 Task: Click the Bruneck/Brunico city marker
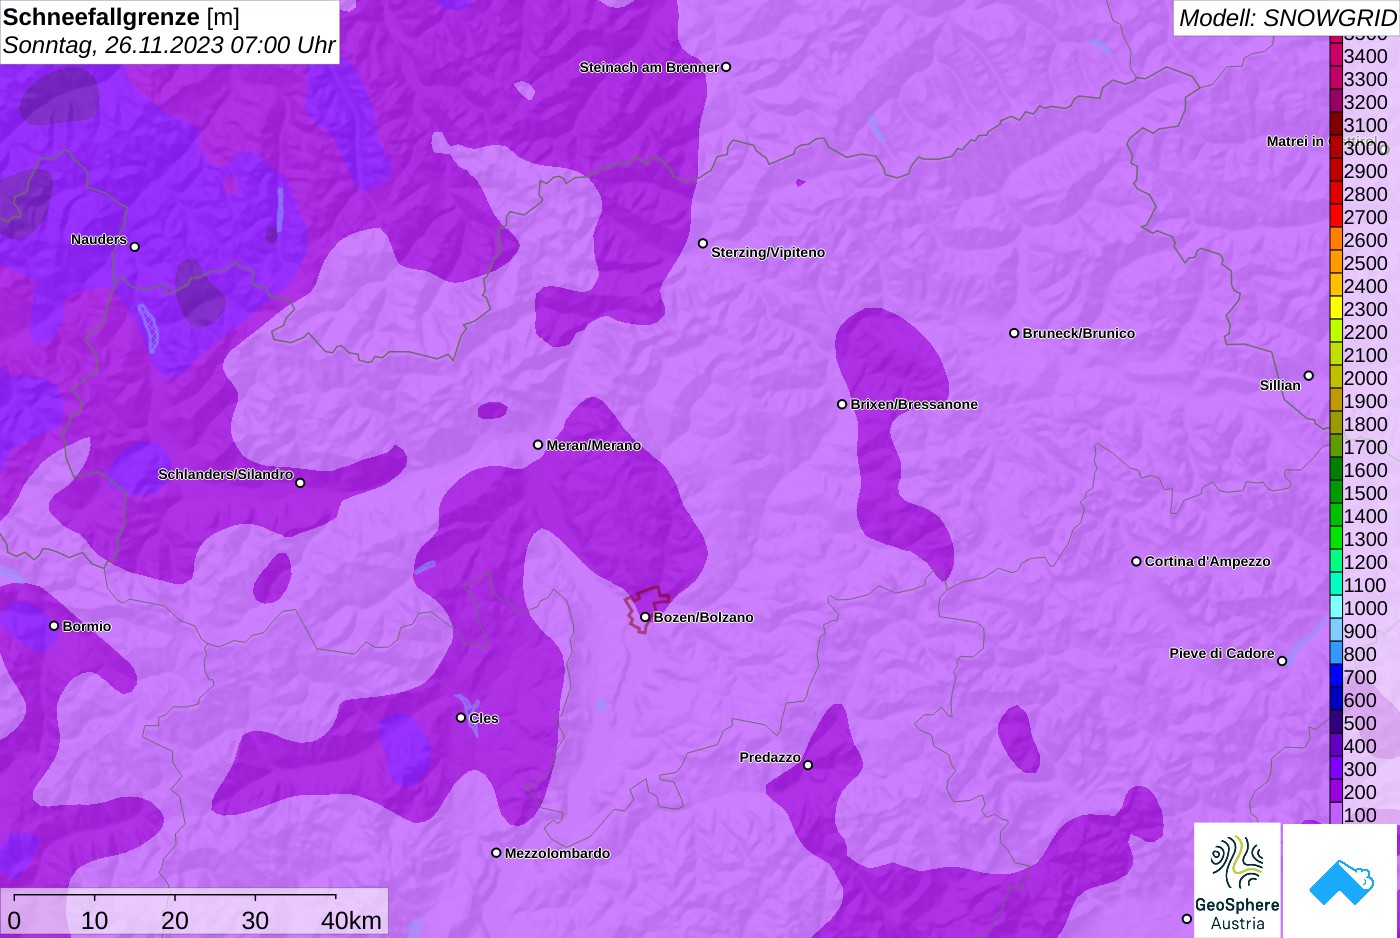point(1014,333)
